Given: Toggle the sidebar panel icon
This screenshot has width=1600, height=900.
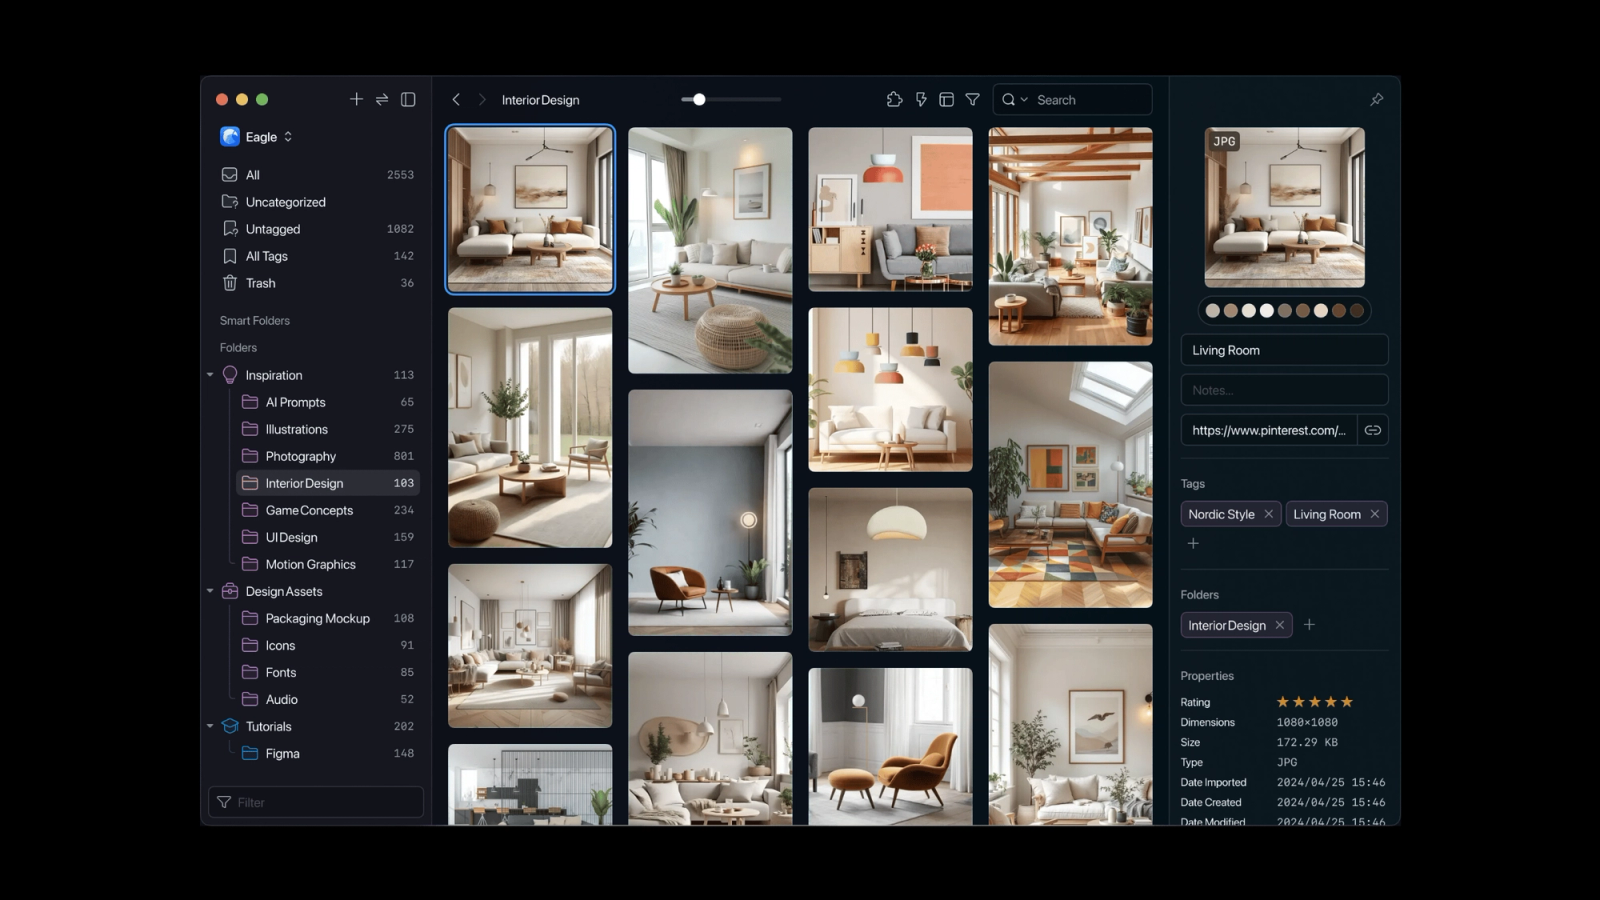Looking at the screenshot, I should 408,99.
